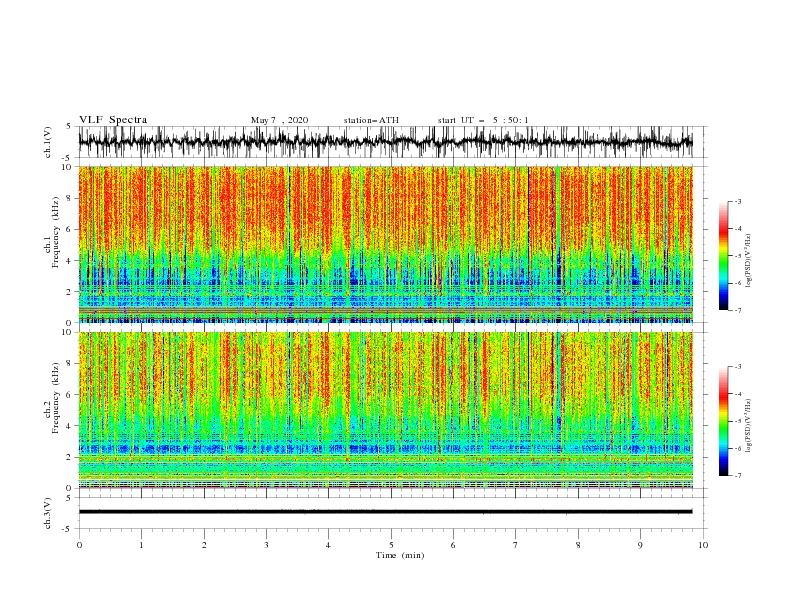Viewport: 792px width, 612px height.
Task: Click the "station=ATH" label
Action: 371,120
